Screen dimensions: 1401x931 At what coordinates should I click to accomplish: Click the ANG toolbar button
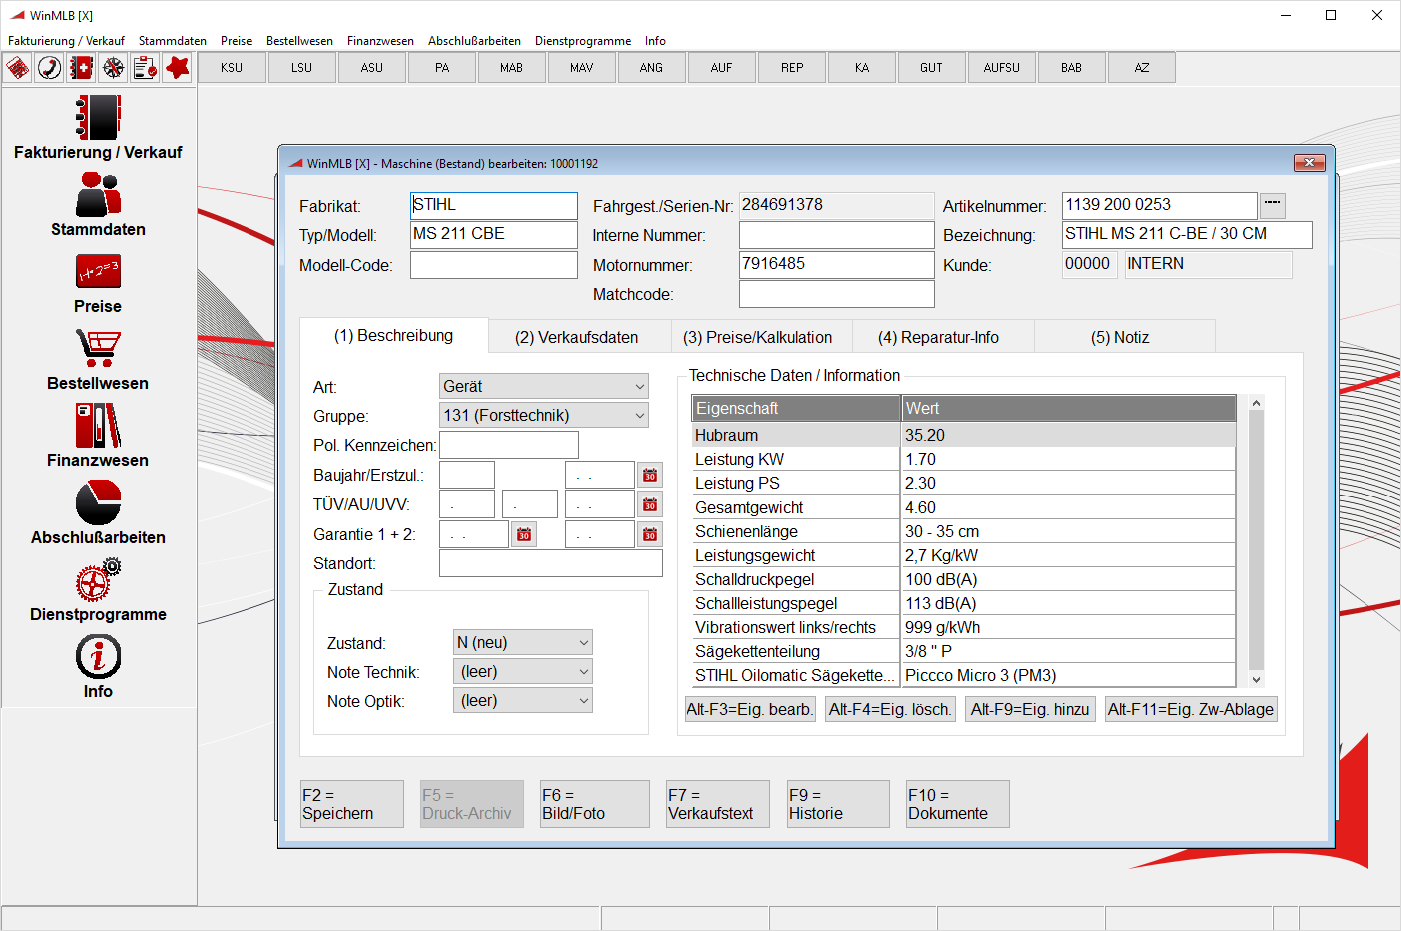tap(652, 68)
